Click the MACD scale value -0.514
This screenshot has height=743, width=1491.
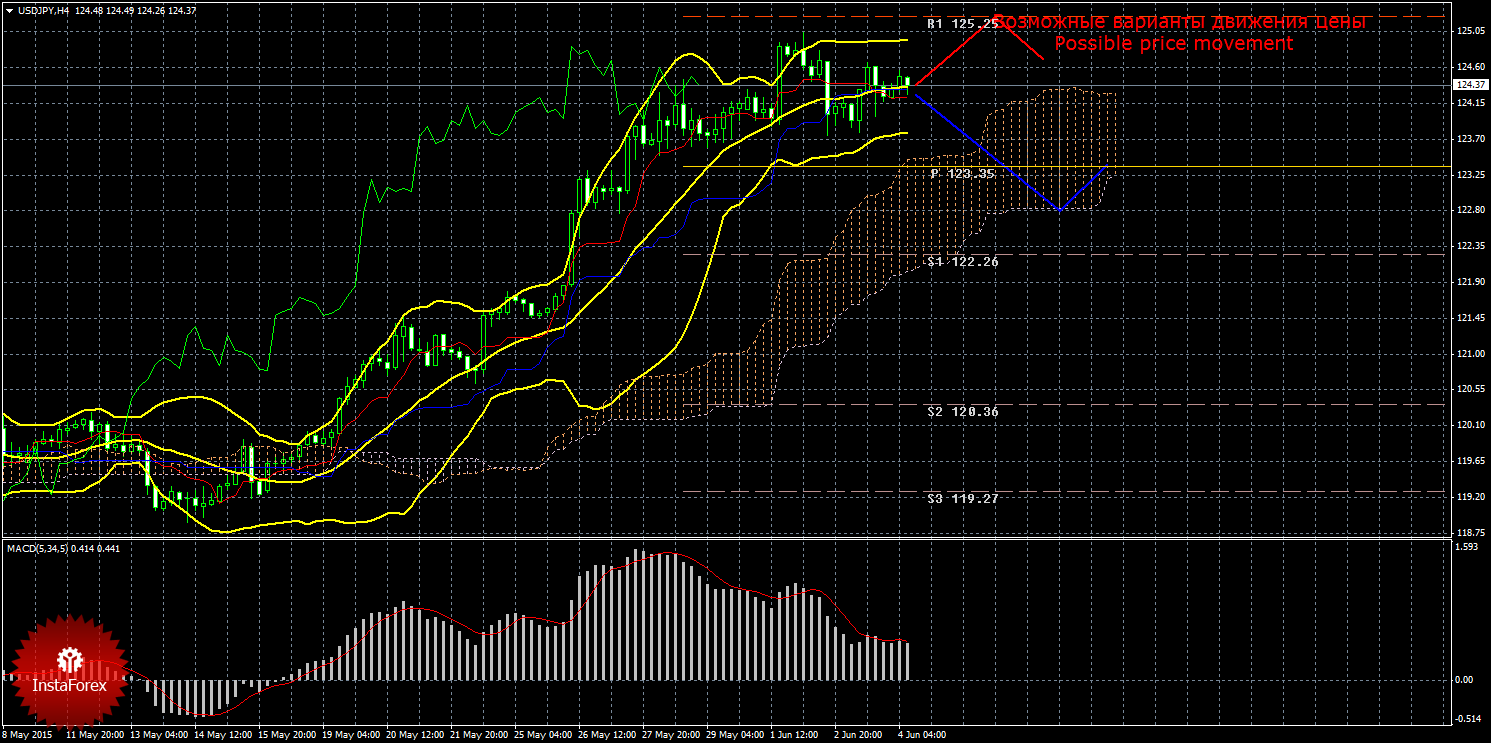click(1468, 719)
